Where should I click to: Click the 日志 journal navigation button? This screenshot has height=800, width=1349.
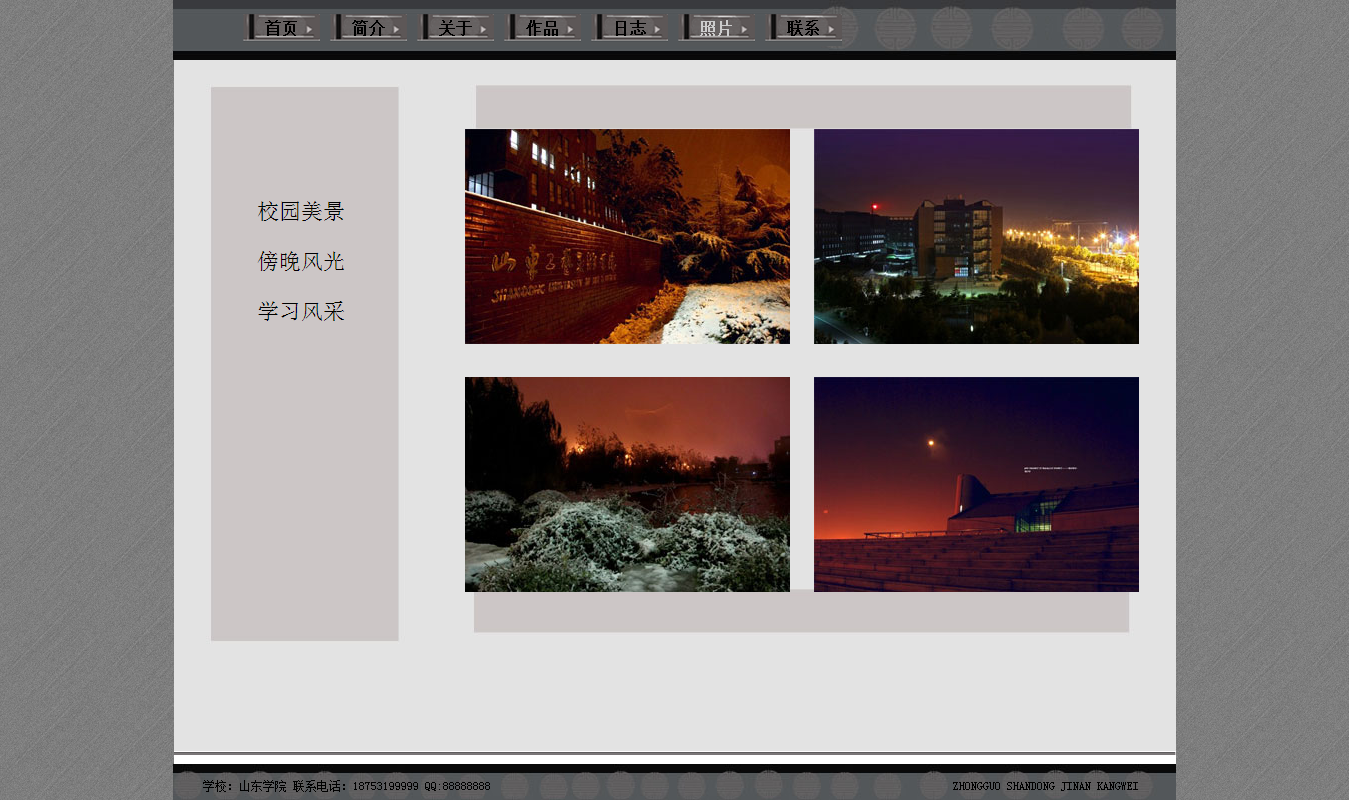[629, 28]
